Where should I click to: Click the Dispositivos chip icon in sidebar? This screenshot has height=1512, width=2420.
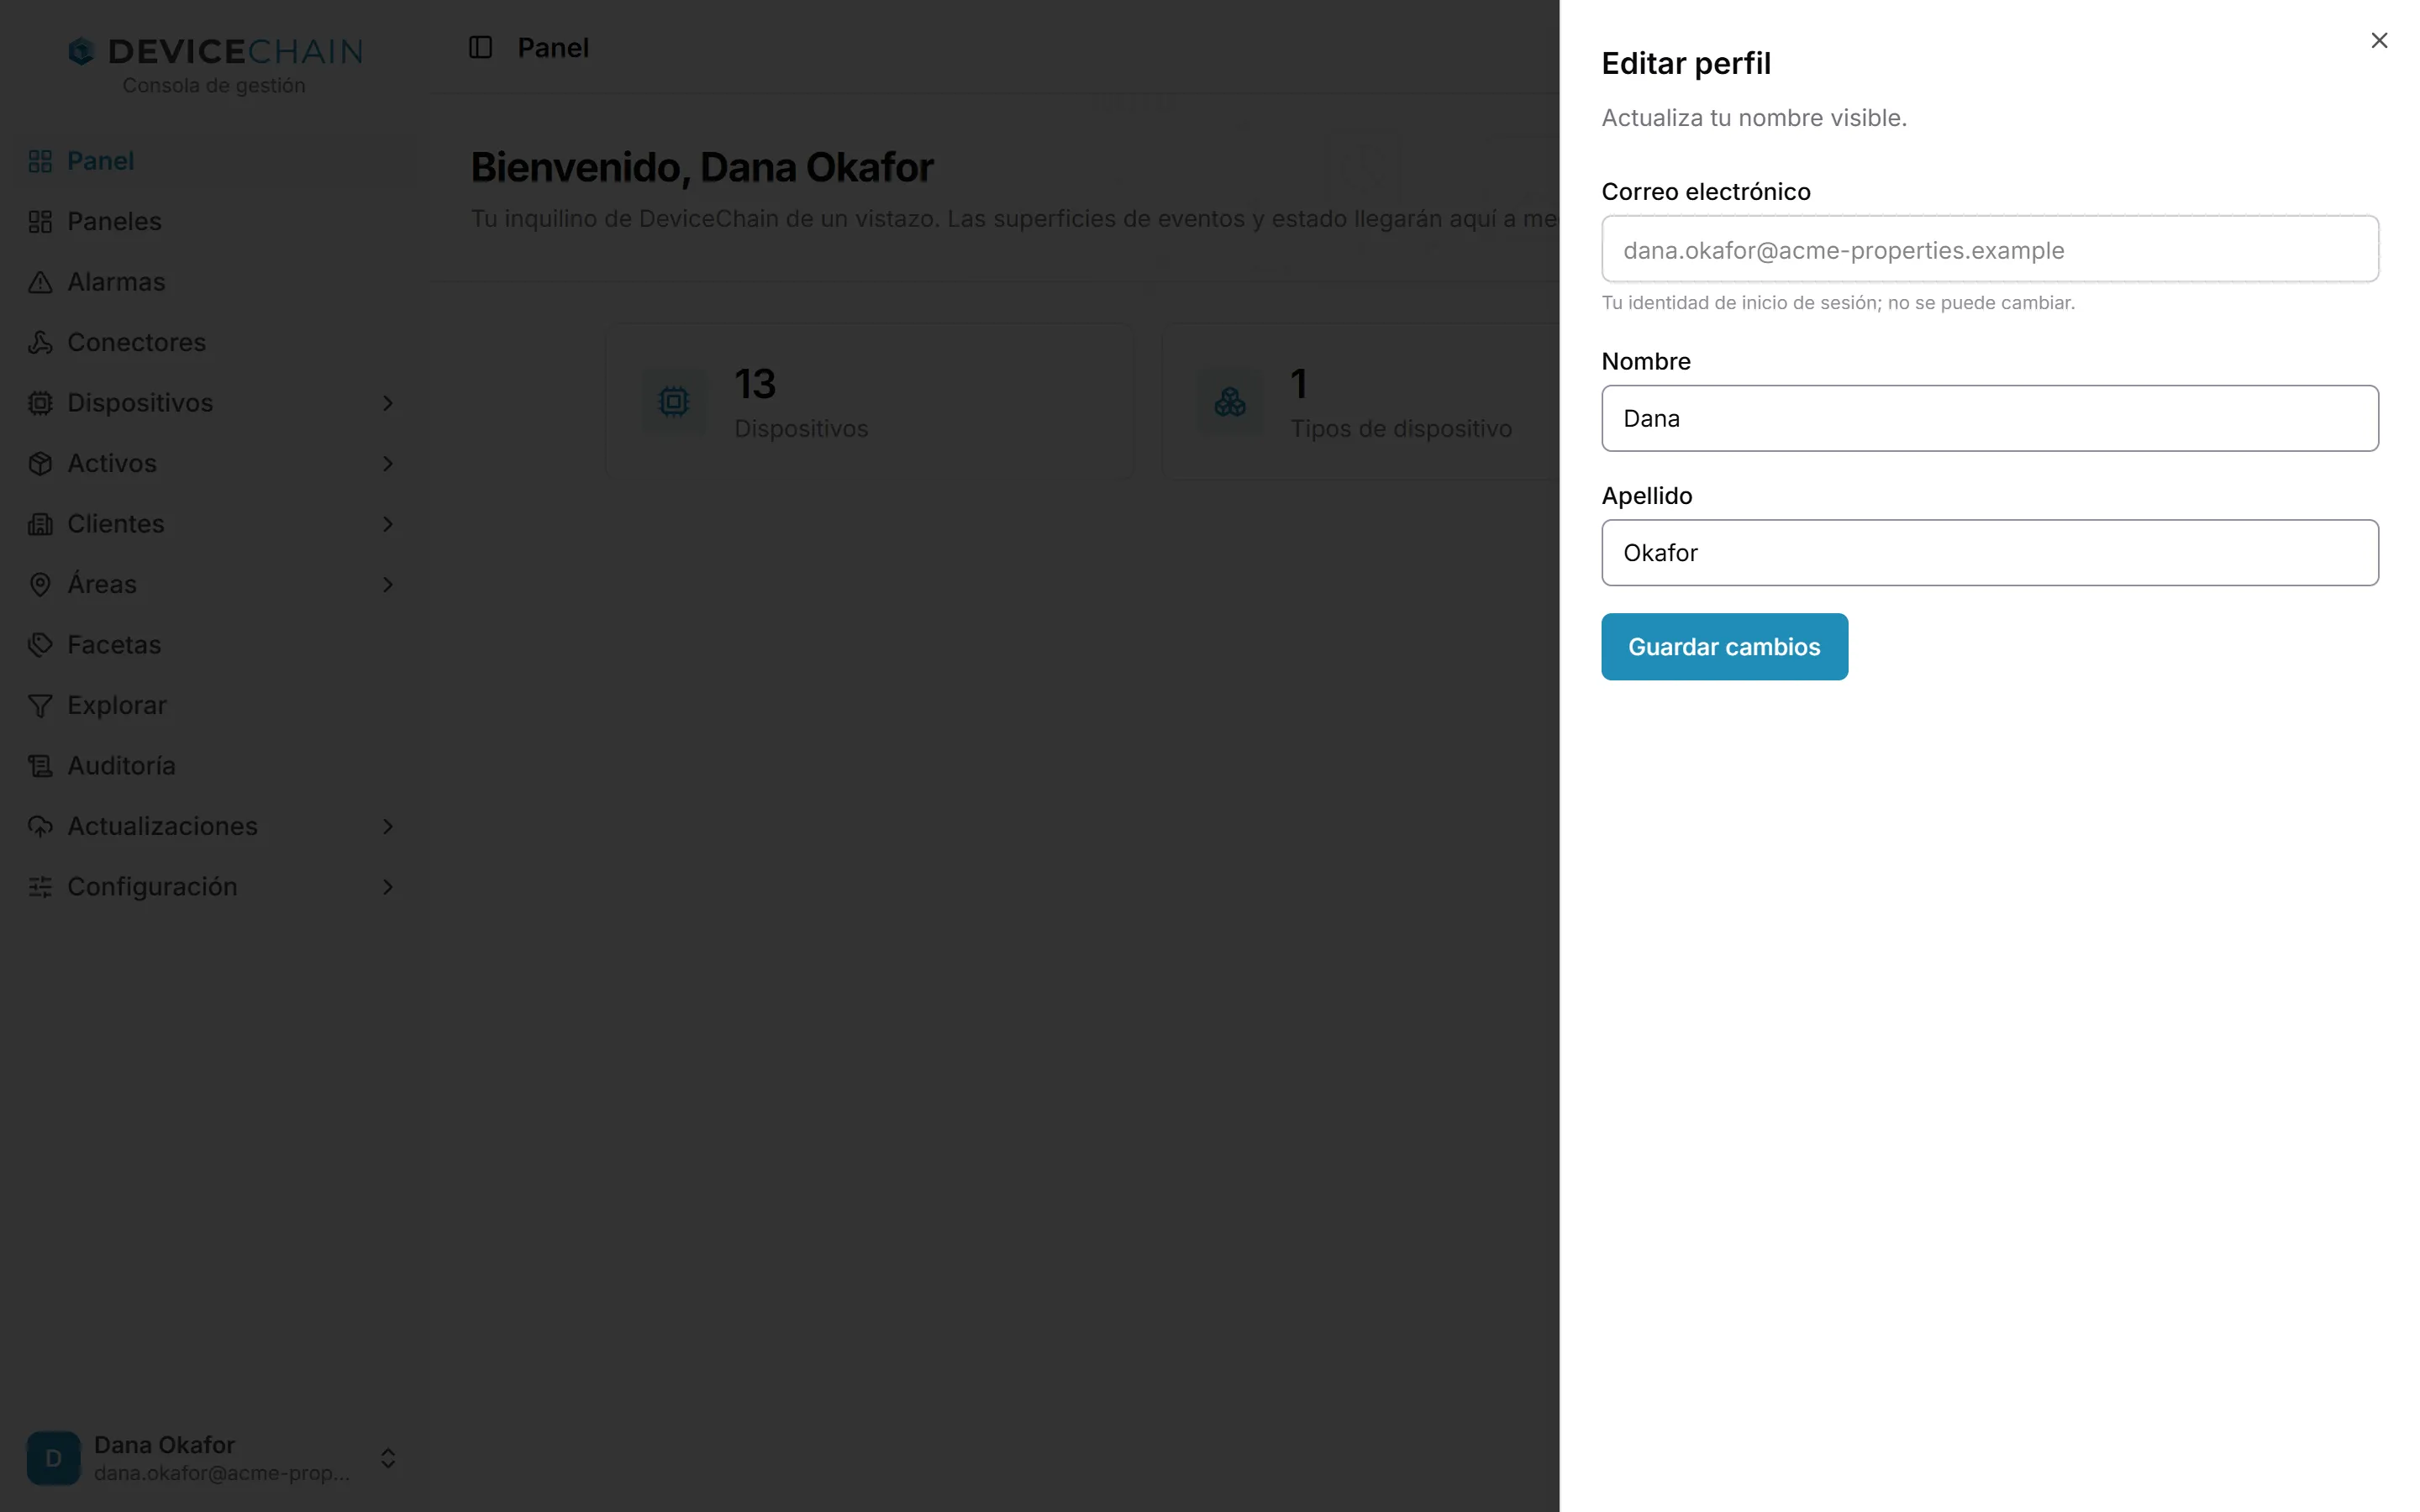[x=40, y=403]
